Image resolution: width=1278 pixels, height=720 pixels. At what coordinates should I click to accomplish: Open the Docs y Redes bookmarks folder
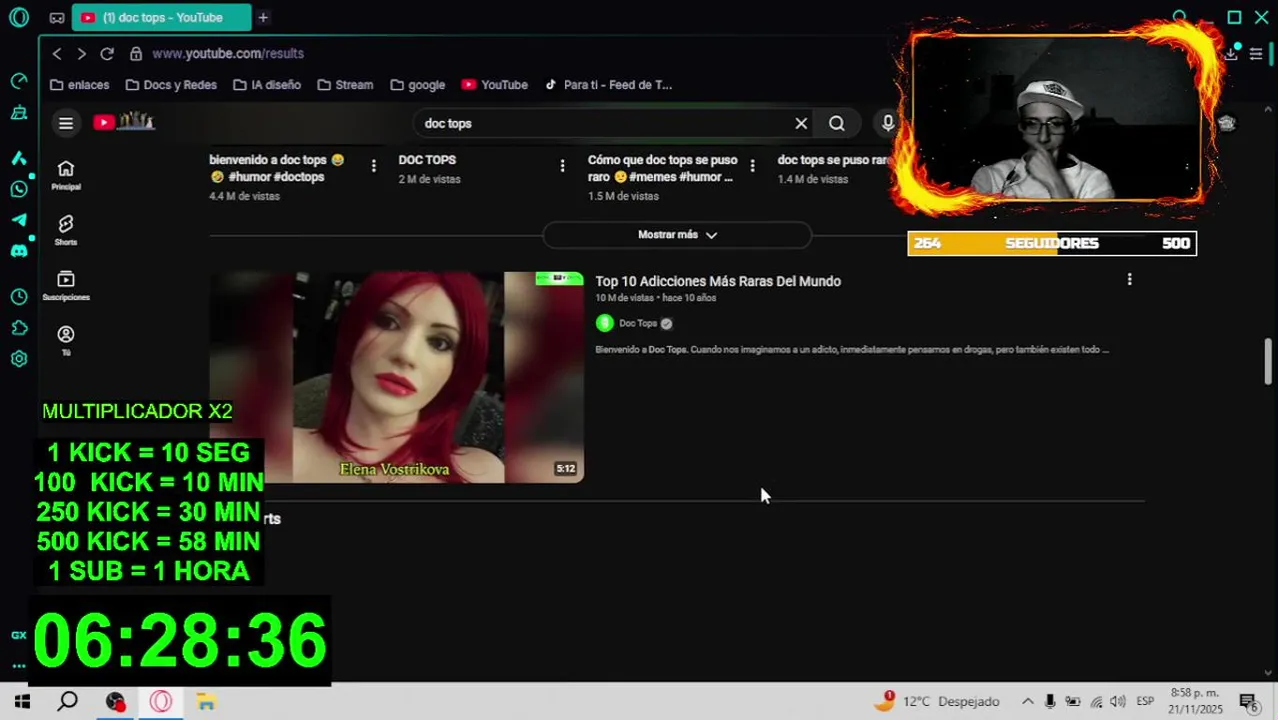coord(171,85)
